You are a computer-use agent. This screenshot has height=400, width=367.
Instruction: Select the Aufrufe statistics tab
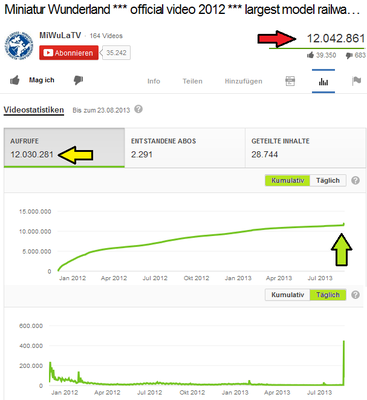[64, 148]
